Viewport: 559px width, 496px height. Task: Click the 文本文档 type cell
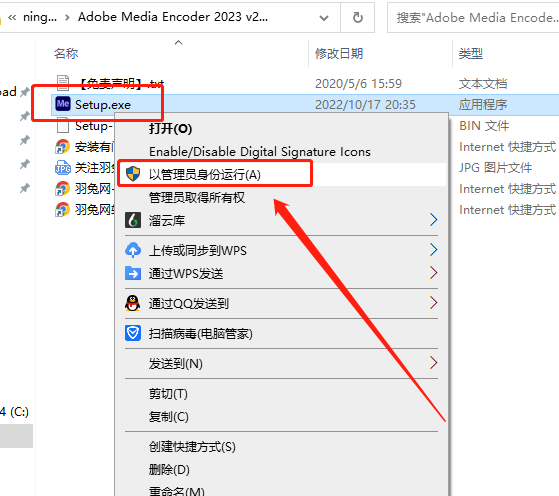483,84
